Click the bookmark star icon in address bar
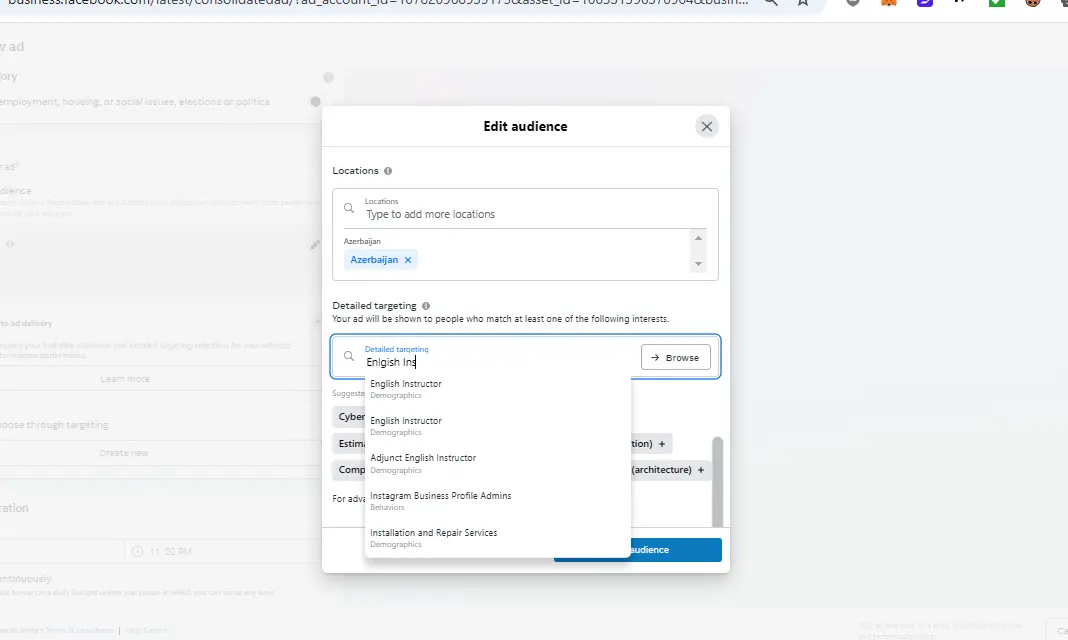Viewport: 1068px width, 640px height. click(x=803, y=3)
